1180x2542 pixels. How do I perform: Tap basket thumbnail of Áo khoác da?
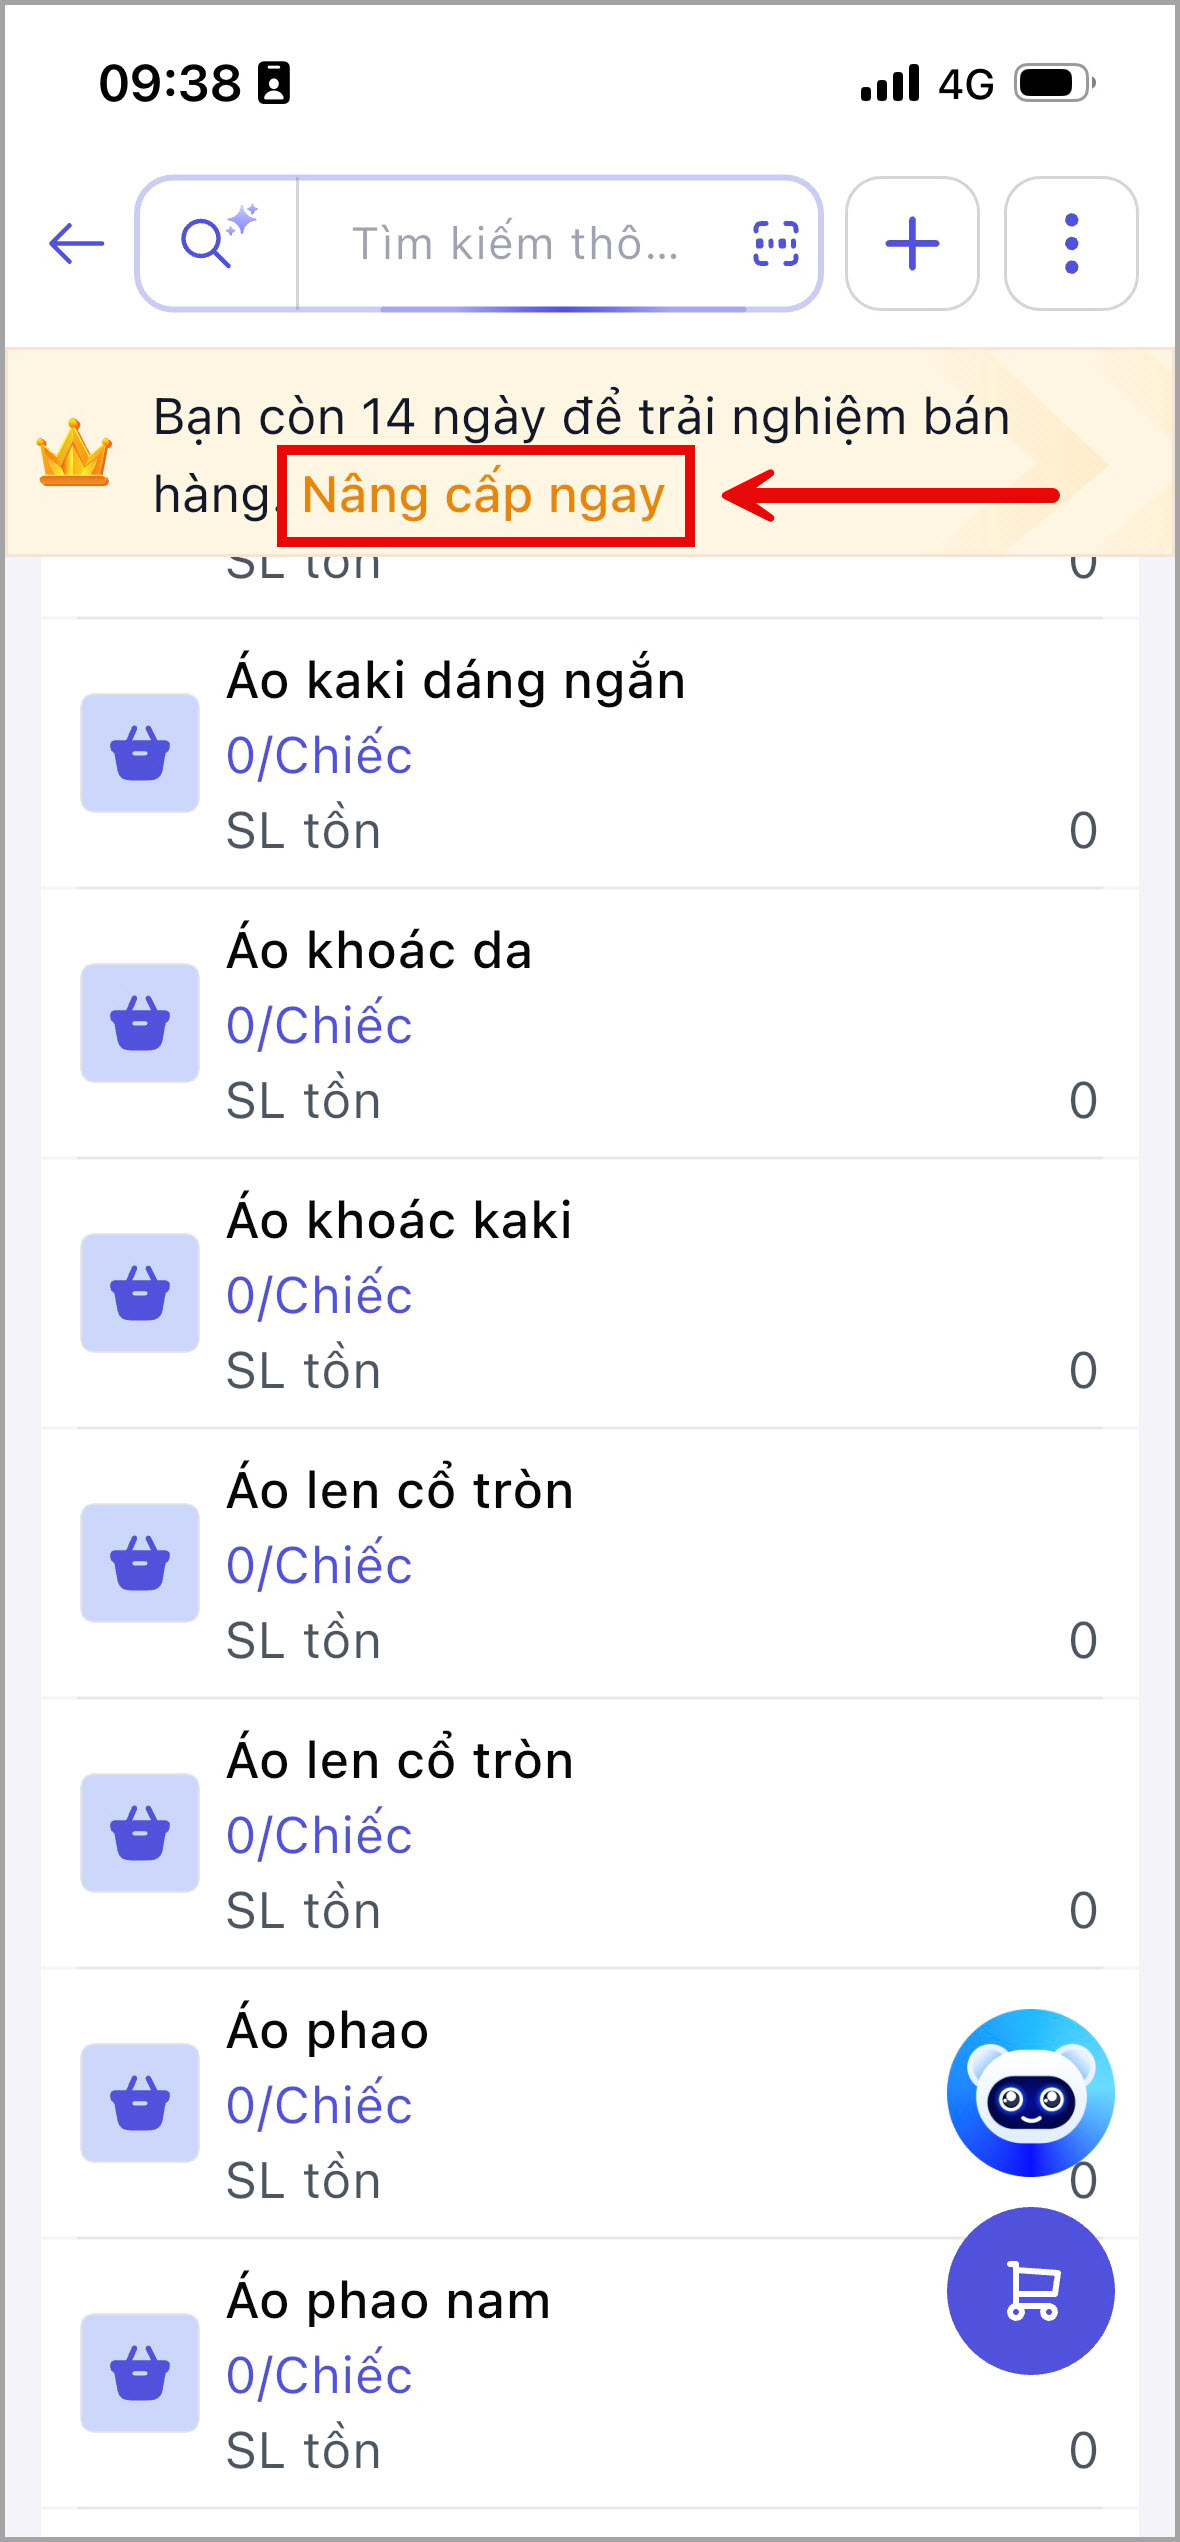[x=140, y=1023]
